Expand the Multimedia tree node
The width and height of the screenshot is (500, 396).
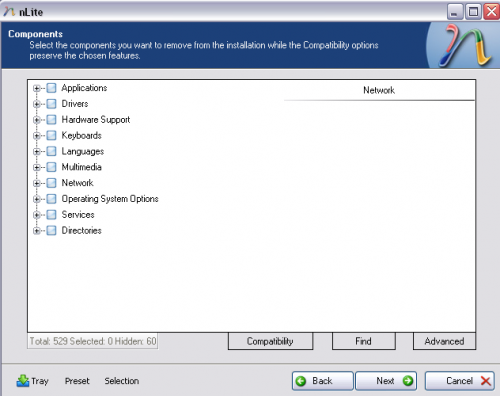(36, 167)
